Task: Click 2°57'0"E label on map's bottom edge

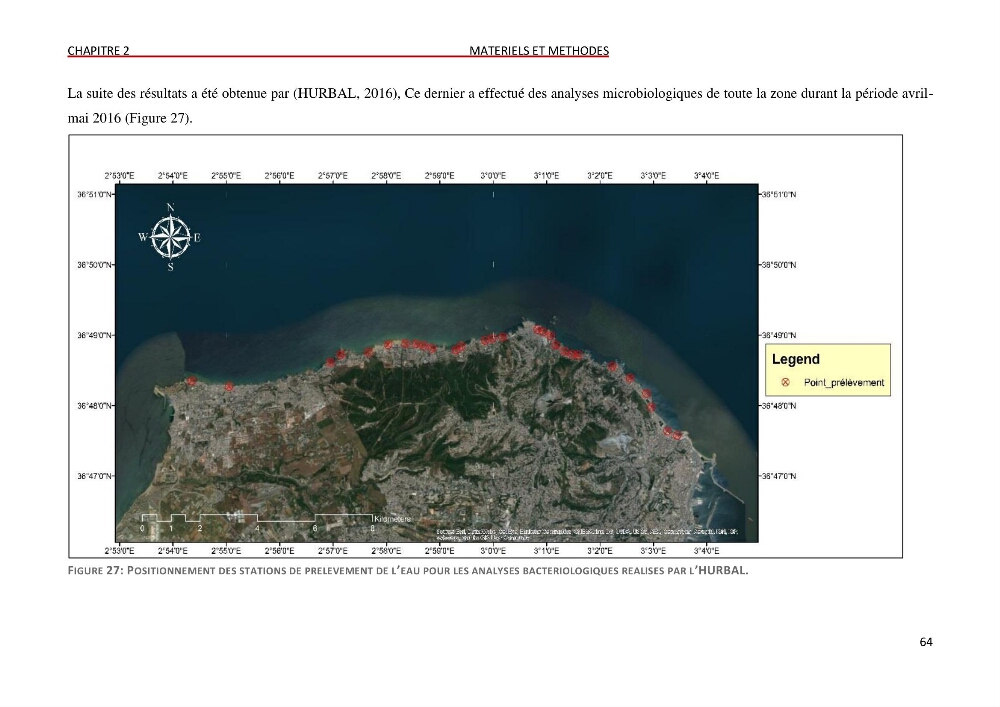Action: (x=333, y=551)
